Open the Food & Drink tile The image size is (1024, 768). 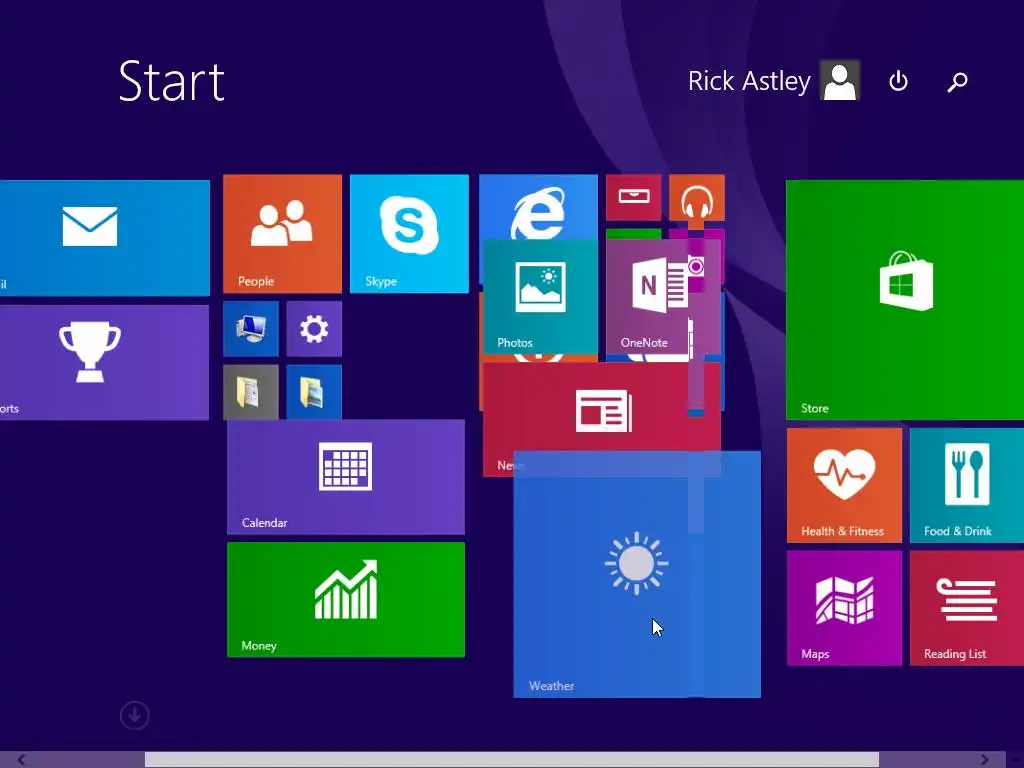(967, 485)
